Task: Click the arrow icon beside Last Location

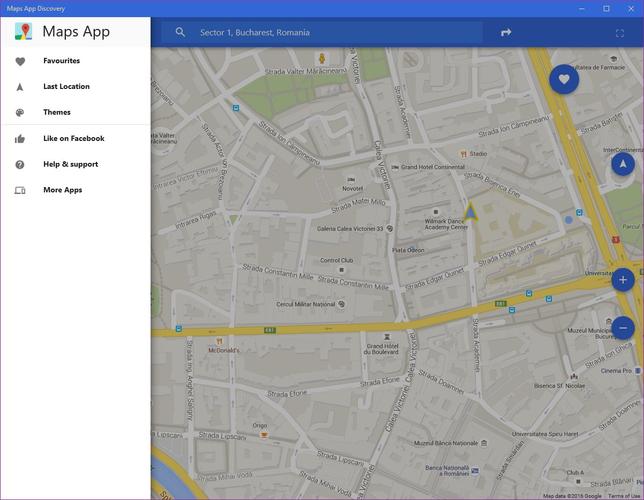Action: coord(20,87)
